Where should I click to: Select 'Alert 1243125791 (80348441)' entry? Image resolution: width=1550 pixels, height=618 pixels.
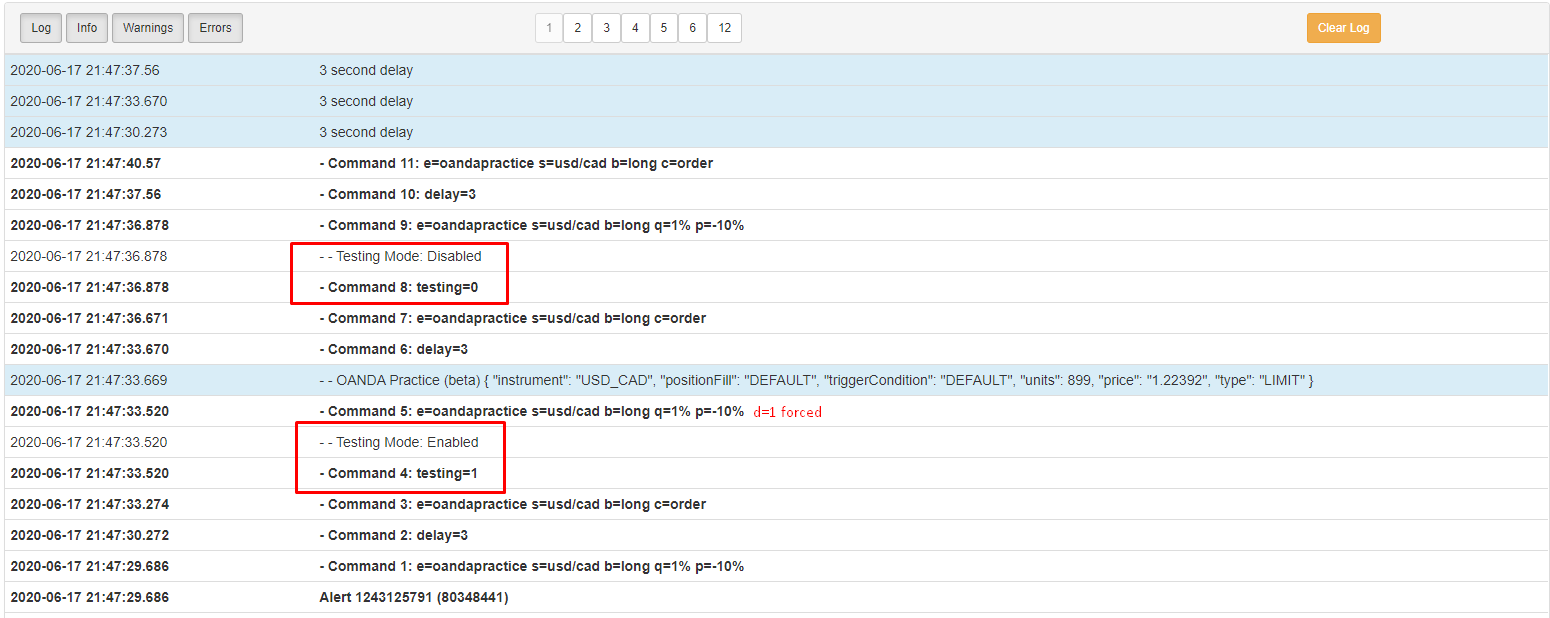(x=414, y=597)
